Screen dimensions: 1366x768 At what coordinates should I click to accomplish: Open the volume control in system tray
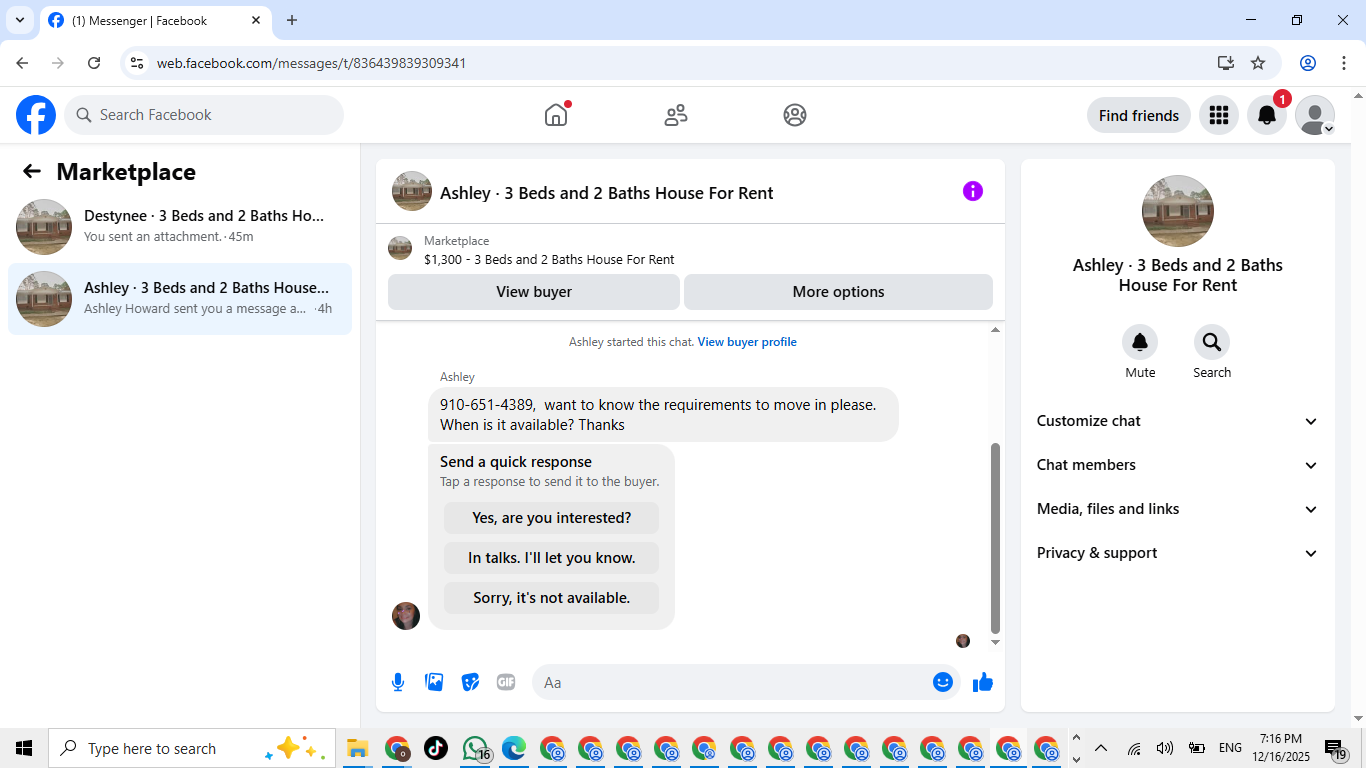(x=1164, y=748)
